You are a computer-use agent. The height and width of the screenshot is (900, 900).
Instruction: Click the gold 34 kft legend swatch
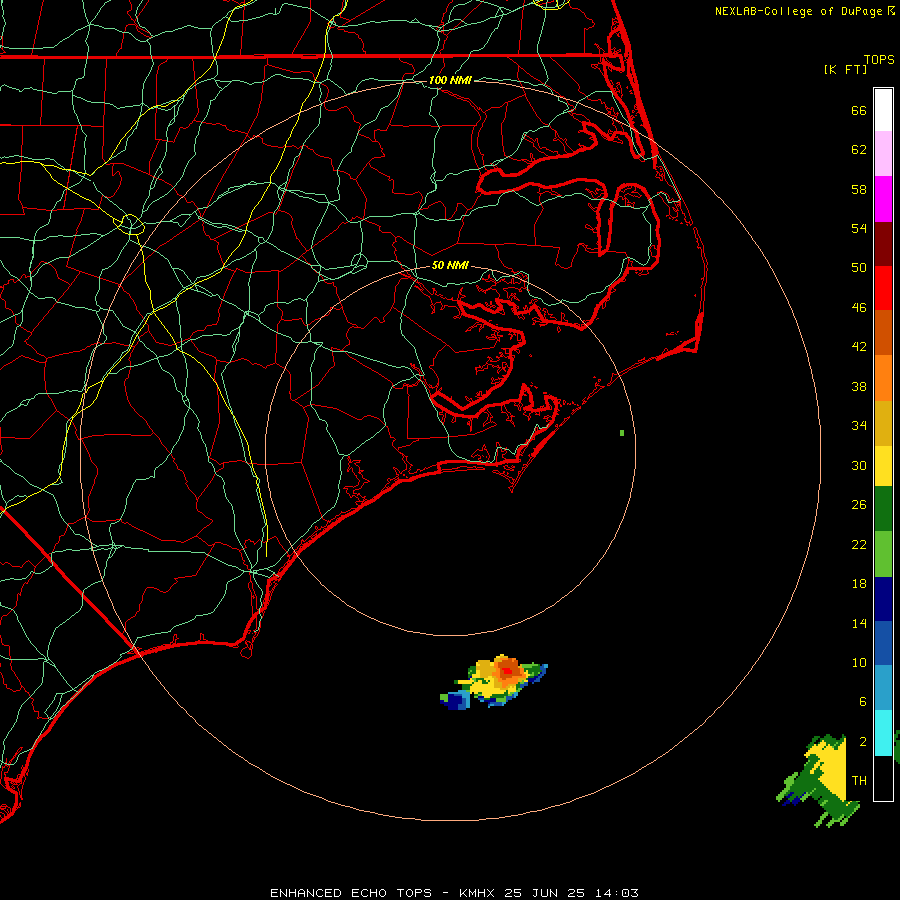883,423
